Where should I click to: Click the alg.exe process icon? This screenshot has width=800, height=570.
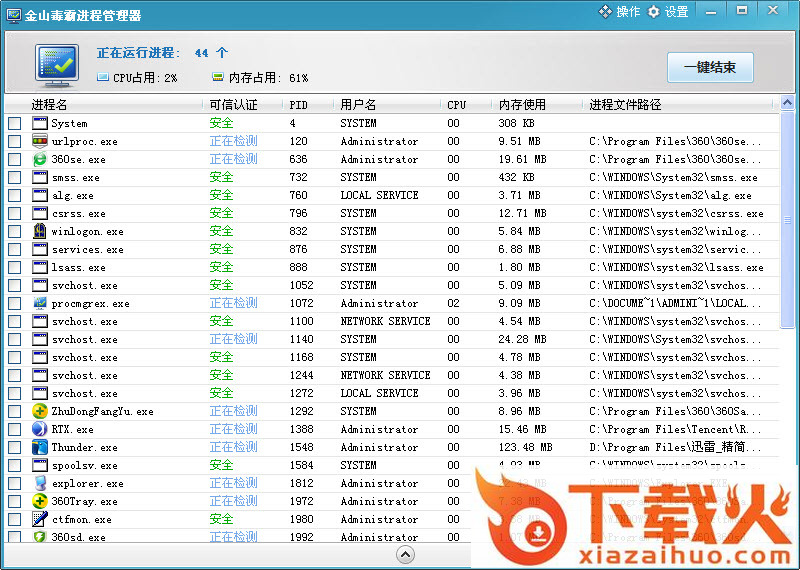coord(39,195)
